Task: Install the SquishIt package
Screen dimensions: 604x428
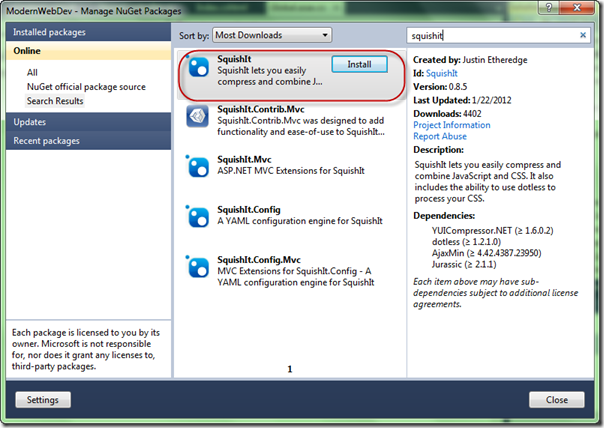Action: pyautogui.click(x=359, y=64)
